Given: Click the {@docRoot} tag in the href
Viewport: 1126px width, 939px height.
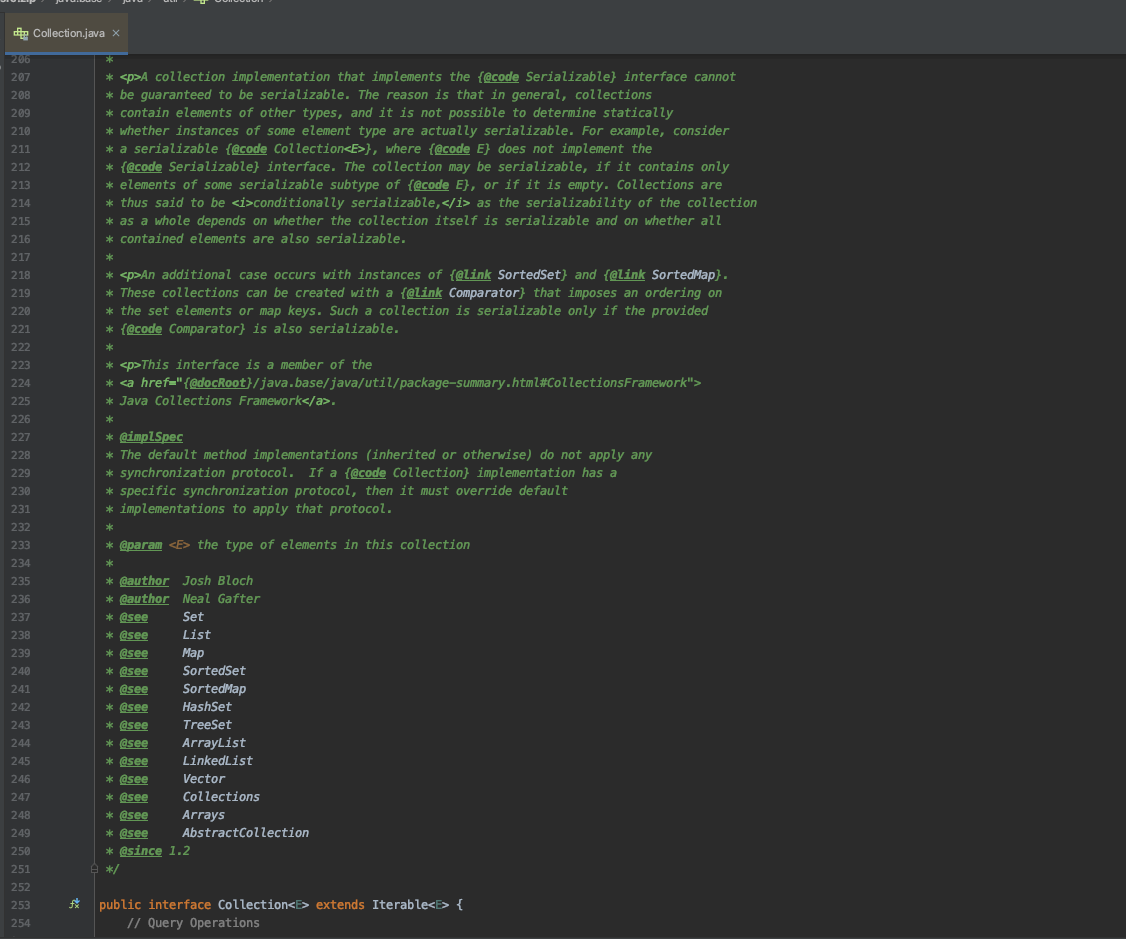Looking at the screenshot, I should point(219,383).
